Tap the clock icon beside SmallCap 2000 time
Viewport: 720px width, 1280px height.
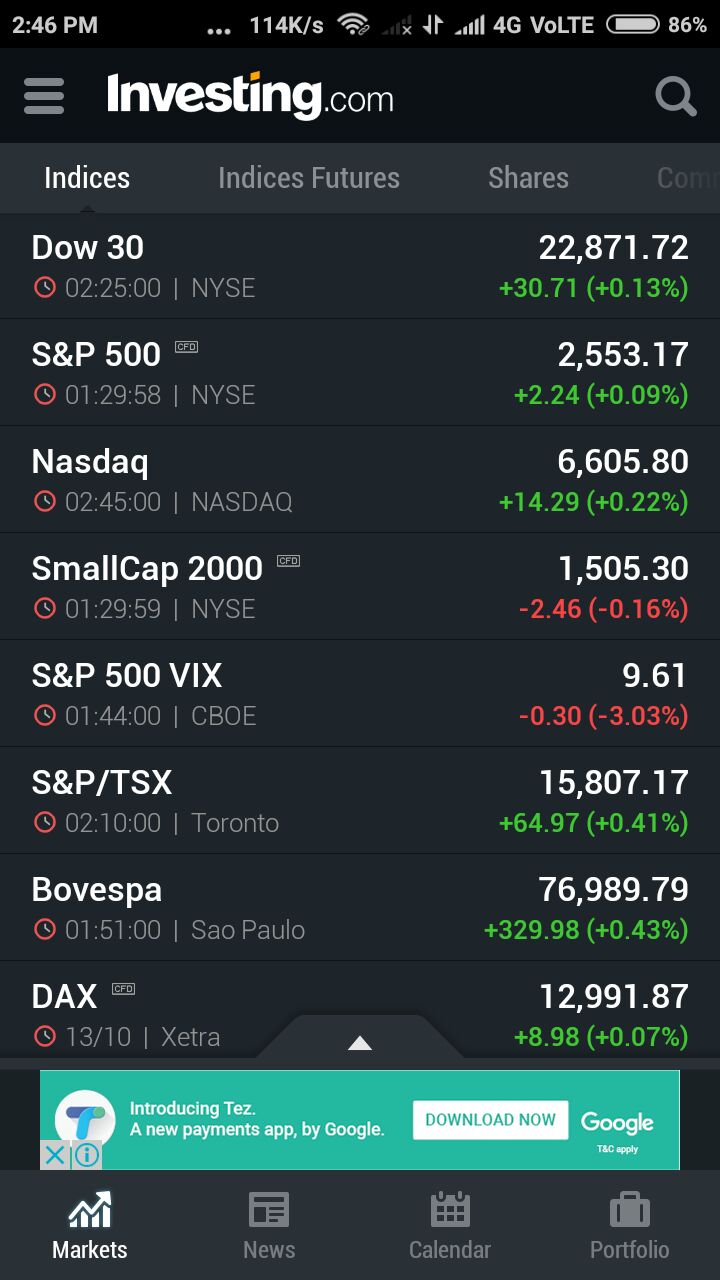44,608
